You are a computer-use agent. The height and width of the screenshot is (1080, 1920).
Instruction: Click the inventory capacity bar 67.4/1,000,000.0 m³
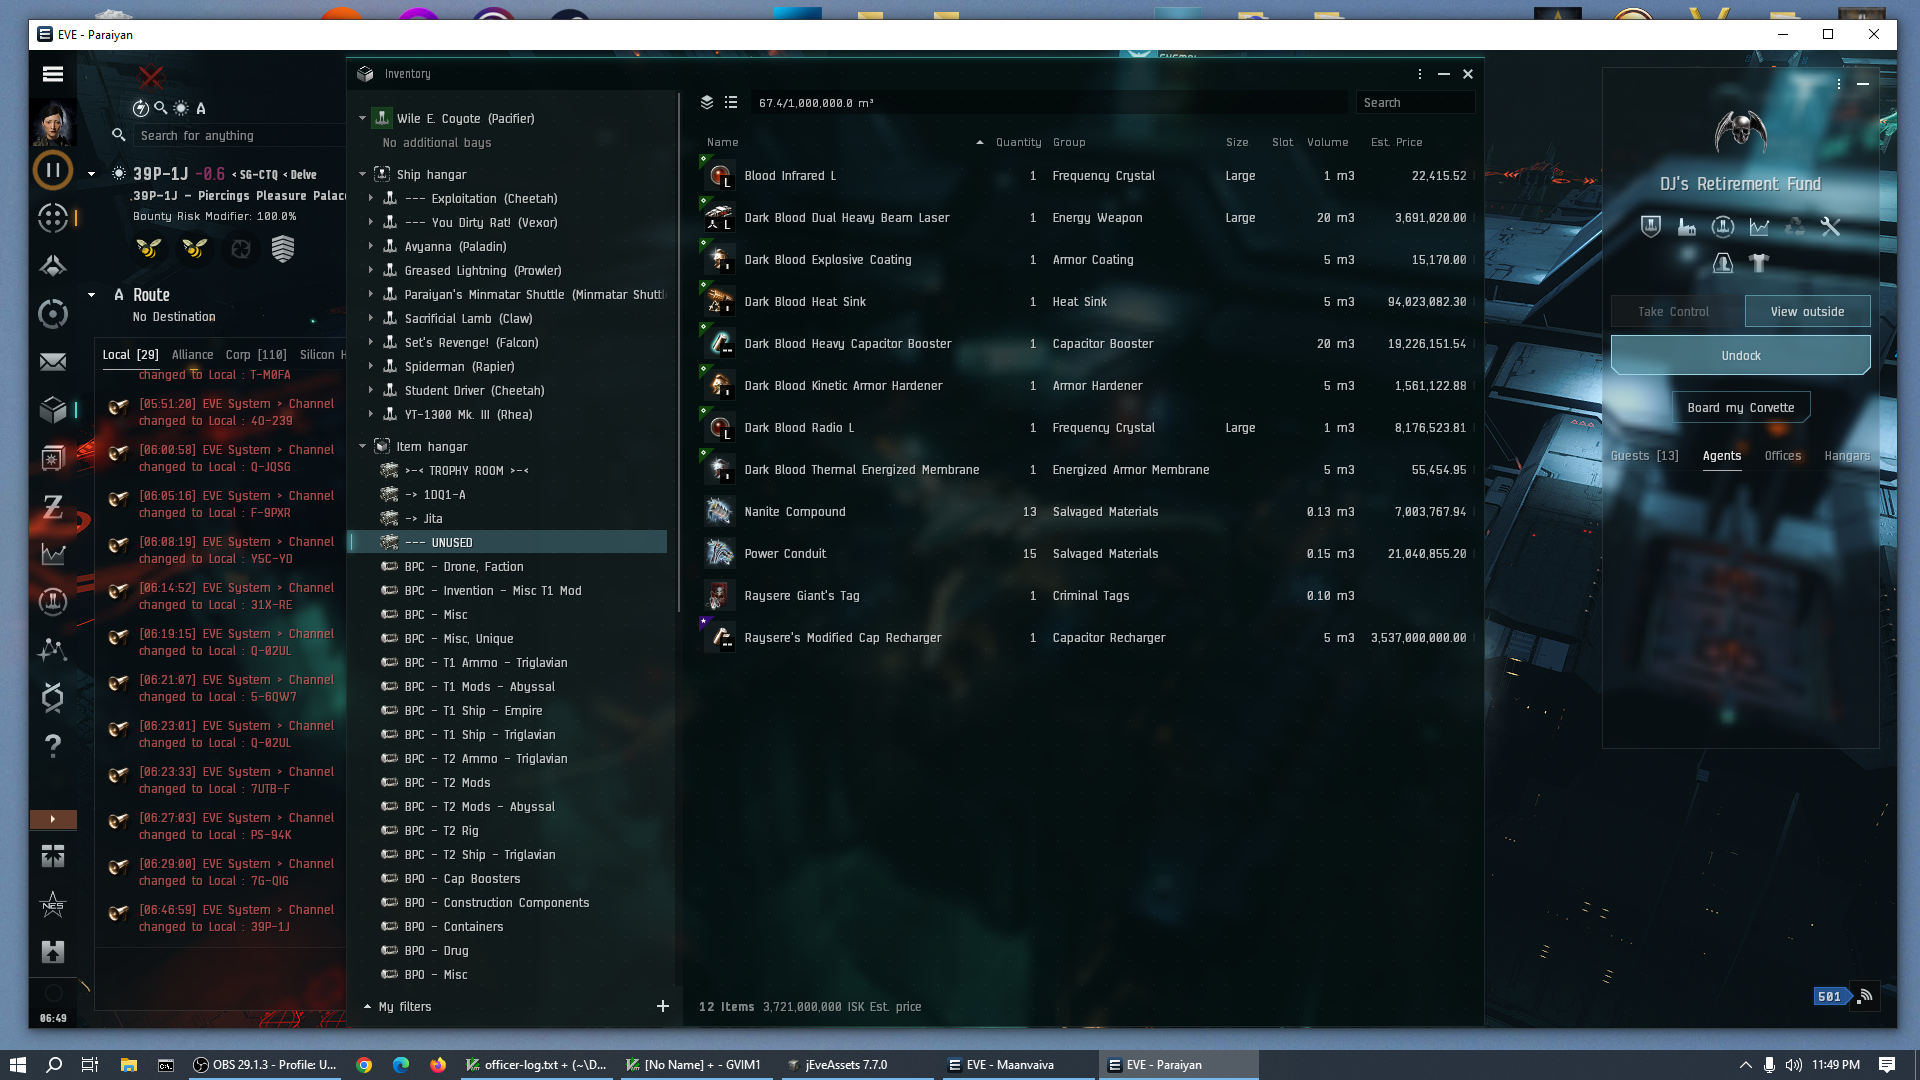click(x=1048, y=102)
